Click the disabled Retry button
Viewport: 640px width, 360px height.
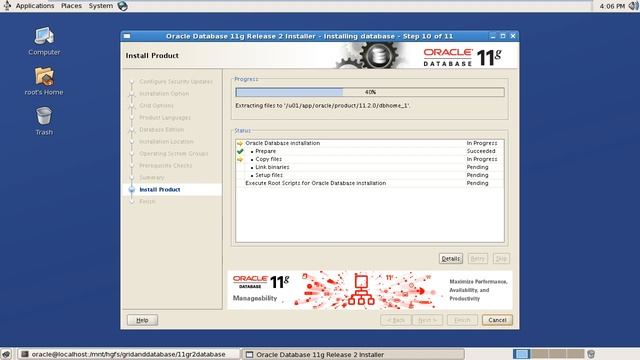tap(477, 258)
